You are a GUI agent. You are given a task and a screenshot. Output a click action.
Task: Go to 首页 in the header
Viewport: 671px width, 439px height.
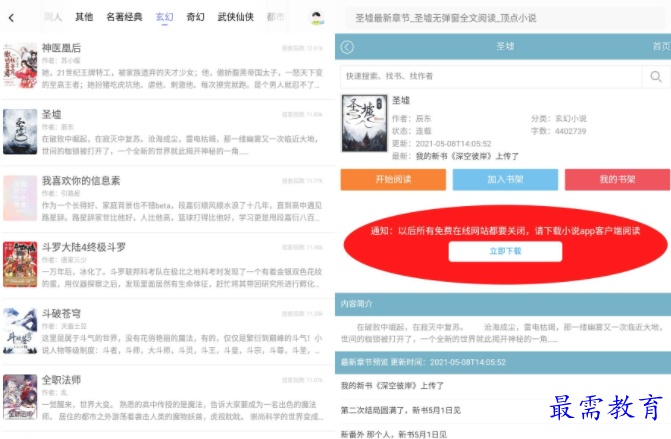point(661,47)
